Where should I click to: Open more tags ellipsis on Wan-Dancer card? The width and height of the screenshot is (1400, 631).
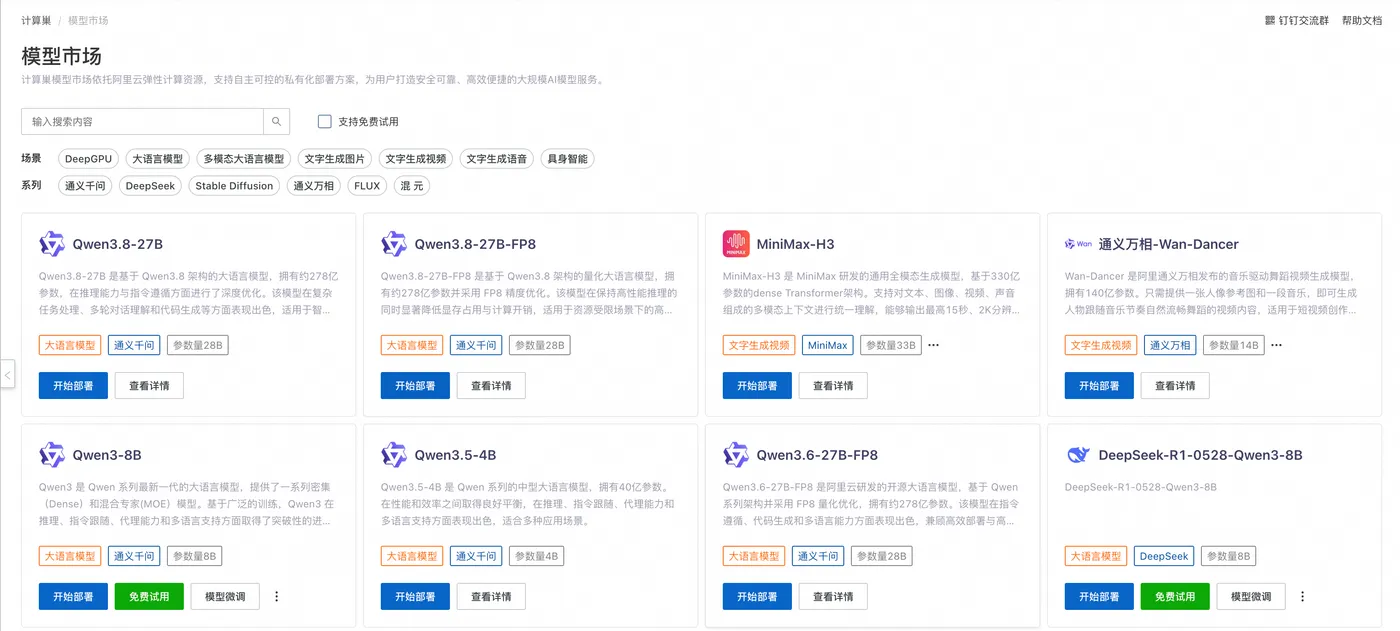[x=1276, y=345]
